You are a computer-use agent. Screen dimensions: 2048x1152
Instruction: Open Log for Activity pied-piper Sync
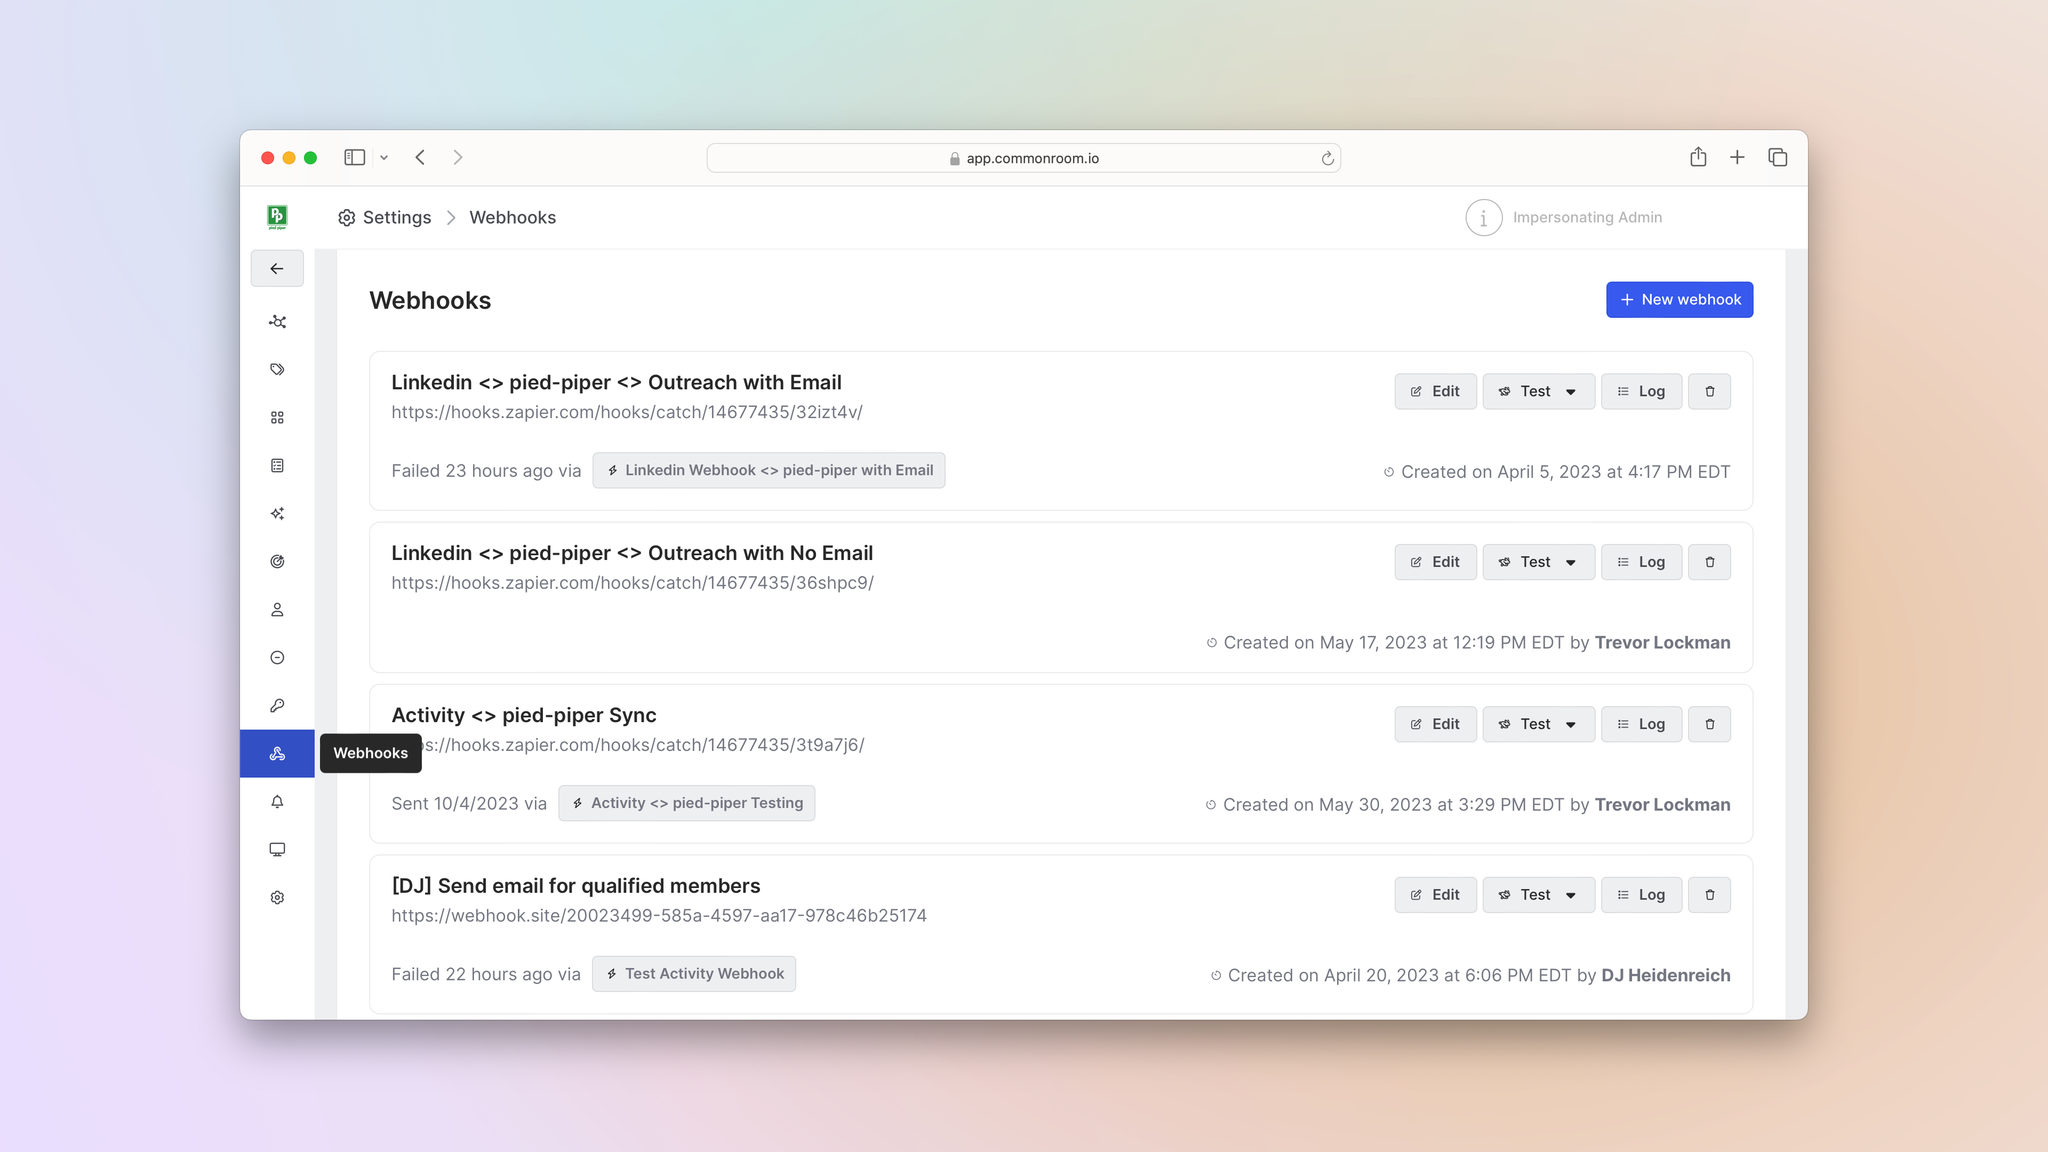point(1641,724)
